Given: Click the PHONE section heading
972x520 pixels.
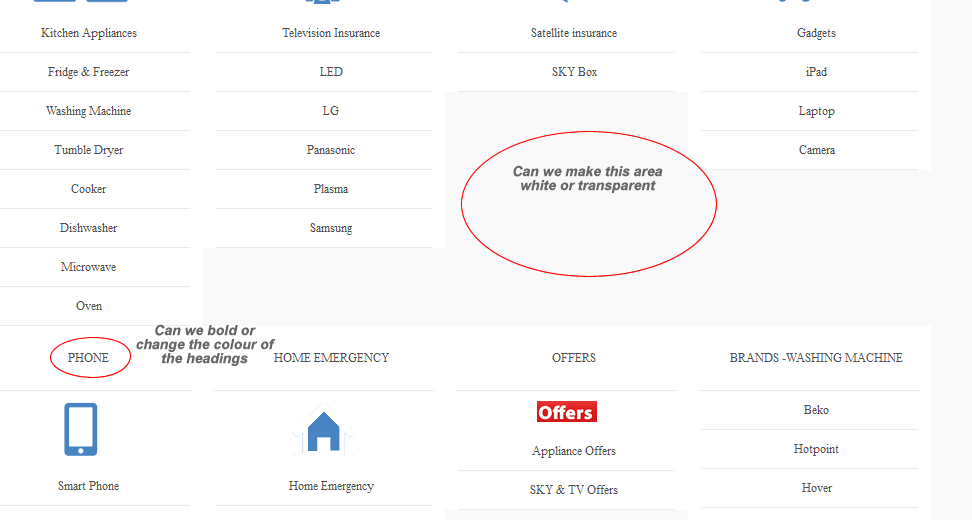Looking at the screenshot, I should point(88,358).
